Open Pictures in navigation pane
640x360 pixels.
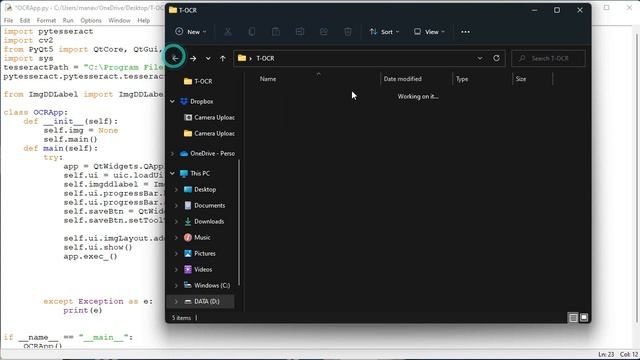pyautogui.click(x=200, y=253)
